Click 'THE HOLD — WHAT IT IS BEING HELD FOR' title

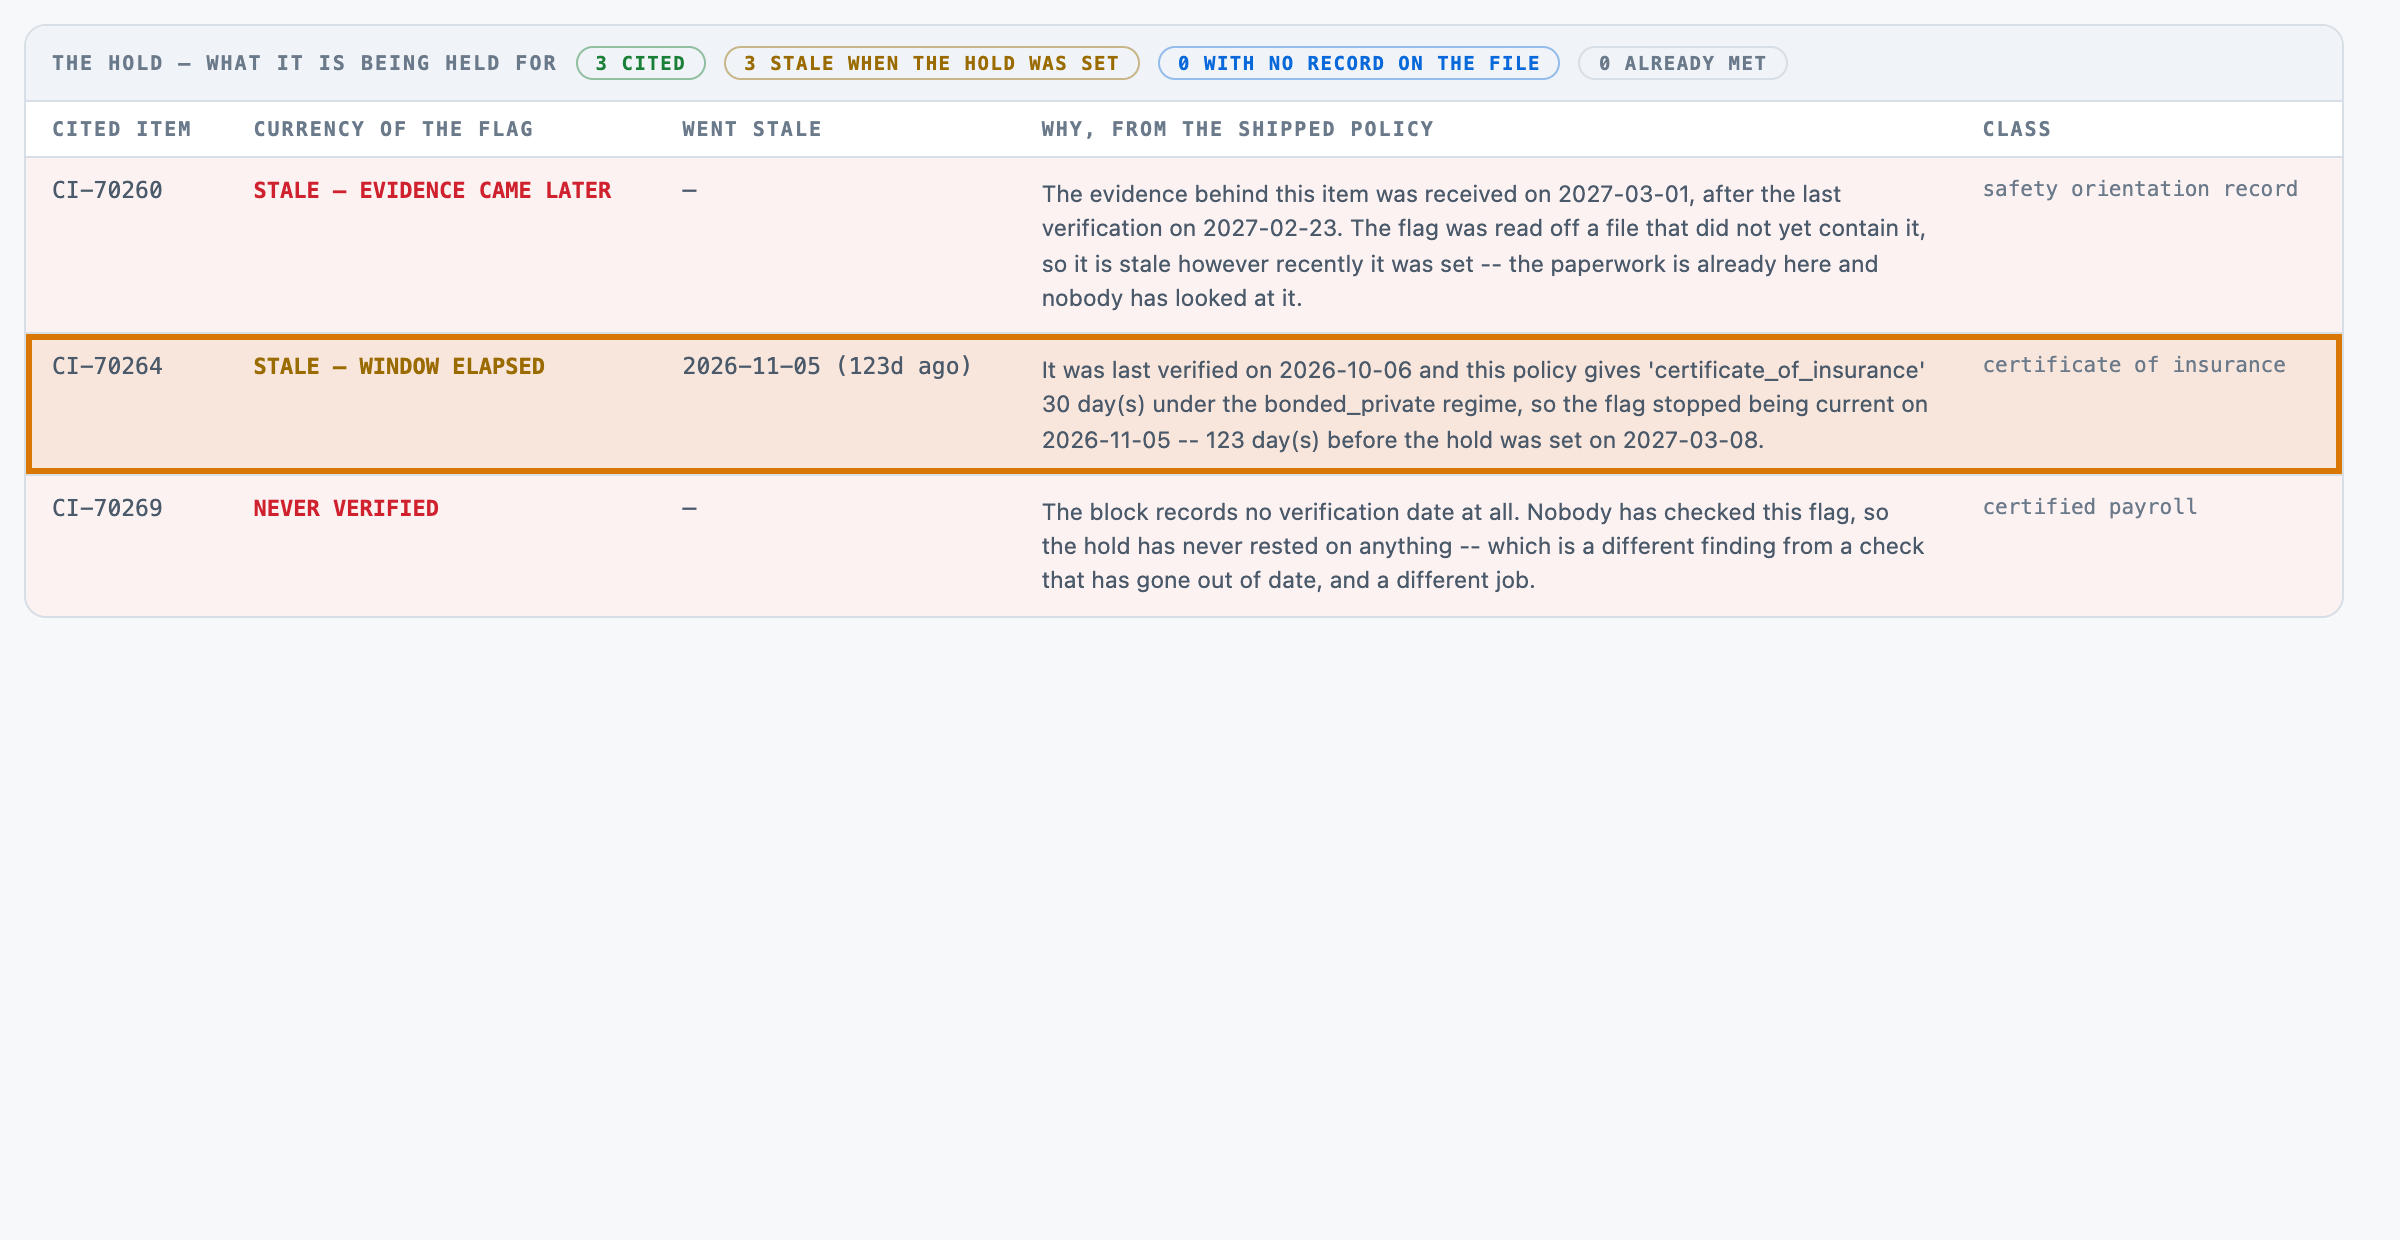coord(304,63)
